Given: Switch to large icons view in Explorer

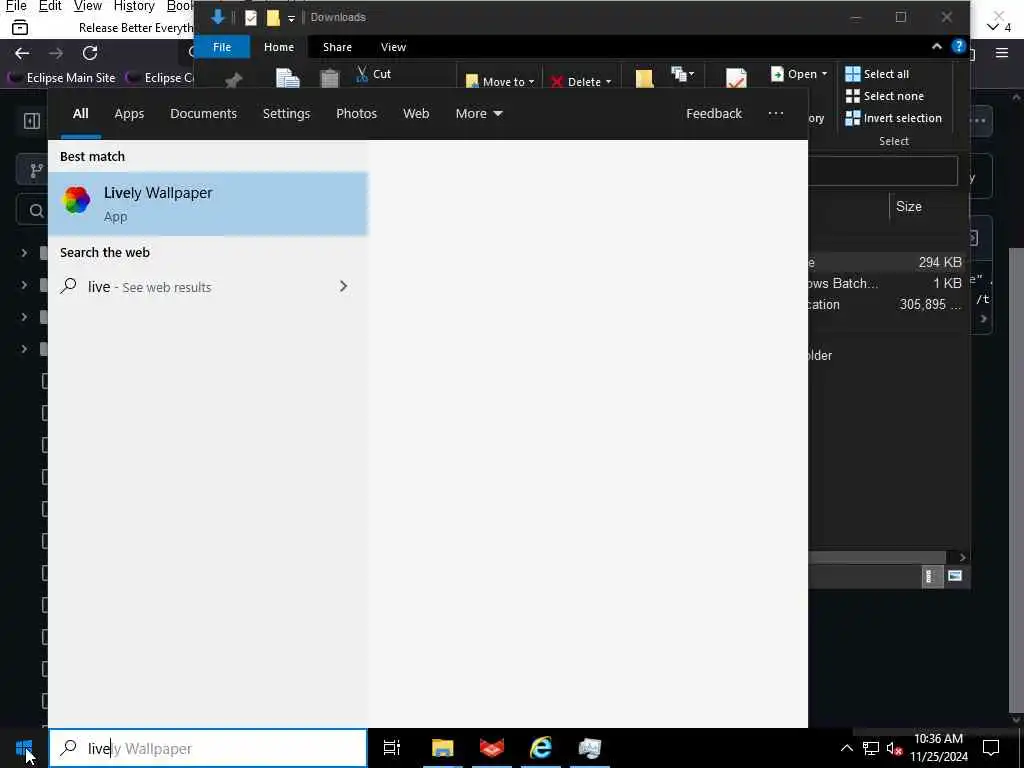Looking at the screenshot, I should click(955, 576).
